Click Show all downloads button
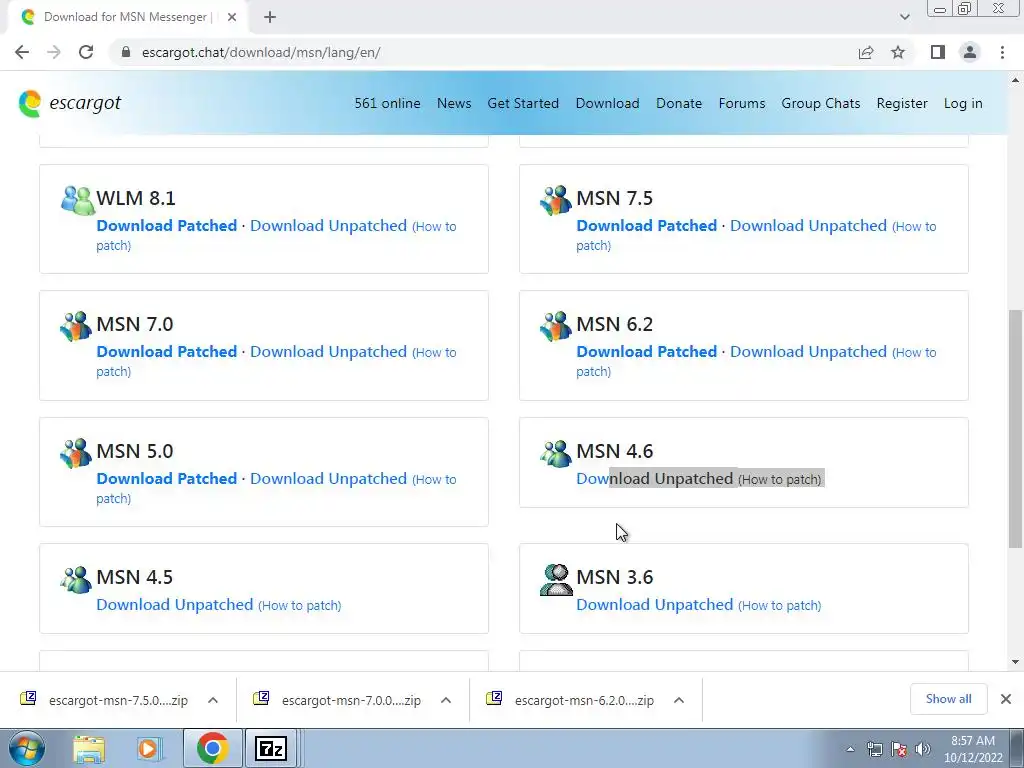1024x768 pixels. click(948, 699)
